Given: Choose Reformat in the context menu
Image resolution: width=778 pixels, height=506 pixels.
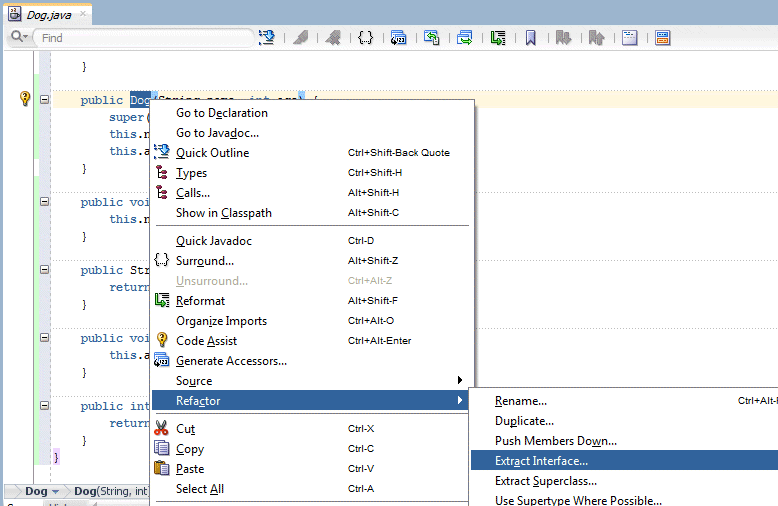Looking at the screenshot, I should pos(313,301).
